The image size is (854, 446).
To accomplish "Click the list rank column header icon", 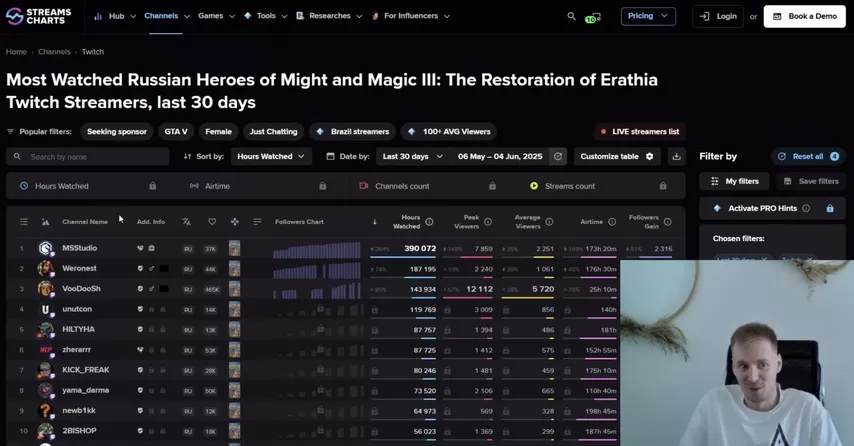I will (24, 222).
